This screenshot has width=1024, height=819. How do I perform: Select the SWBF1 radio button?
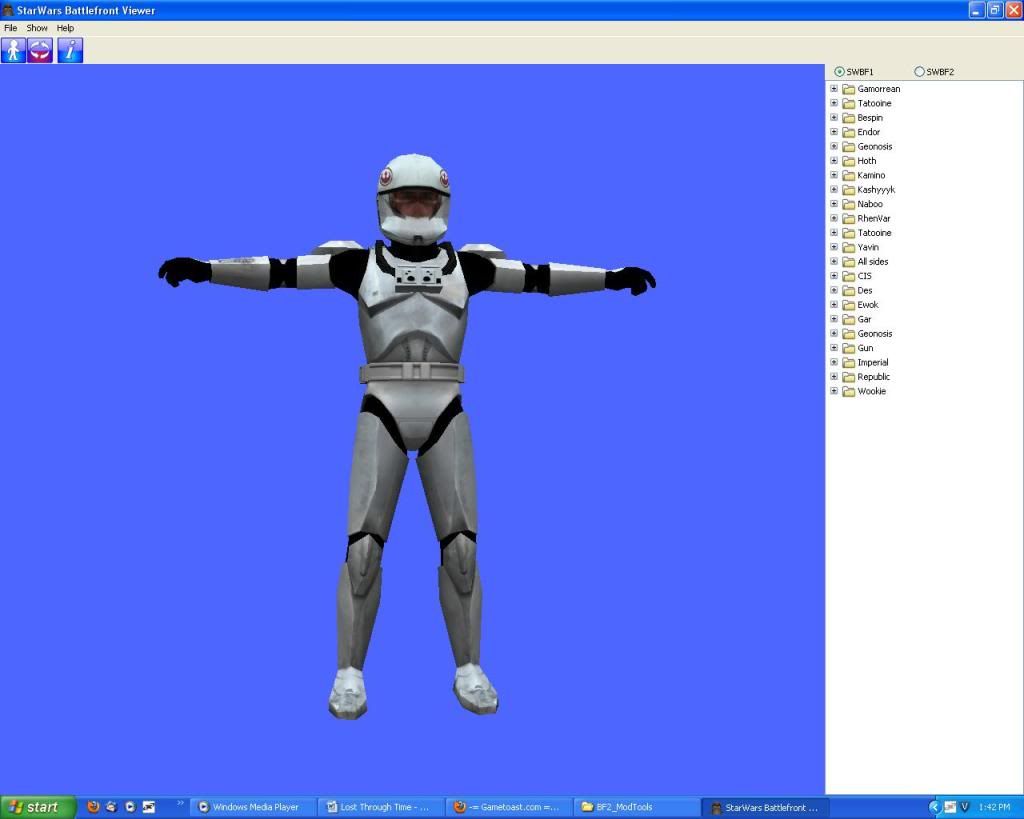(839, 72)
